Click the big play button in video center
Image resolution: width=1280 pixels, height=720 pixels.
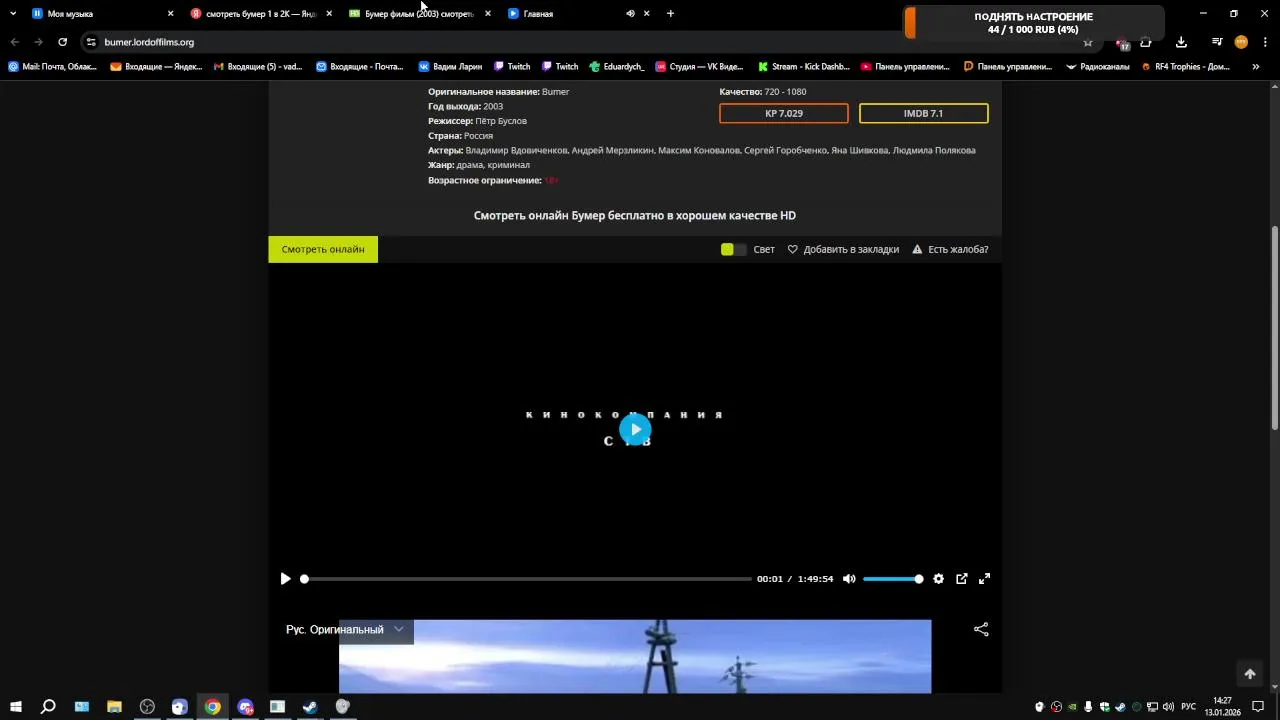click(x=635, y=430)
